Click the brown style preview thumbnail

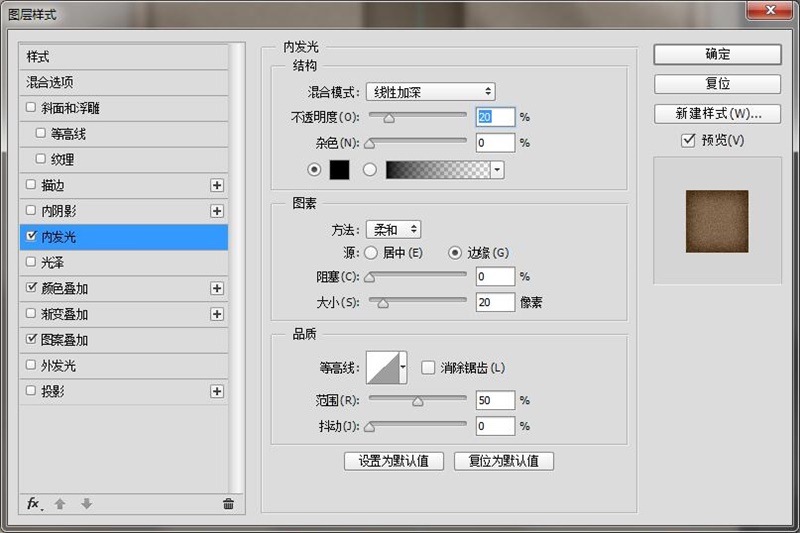coord(717,221)
